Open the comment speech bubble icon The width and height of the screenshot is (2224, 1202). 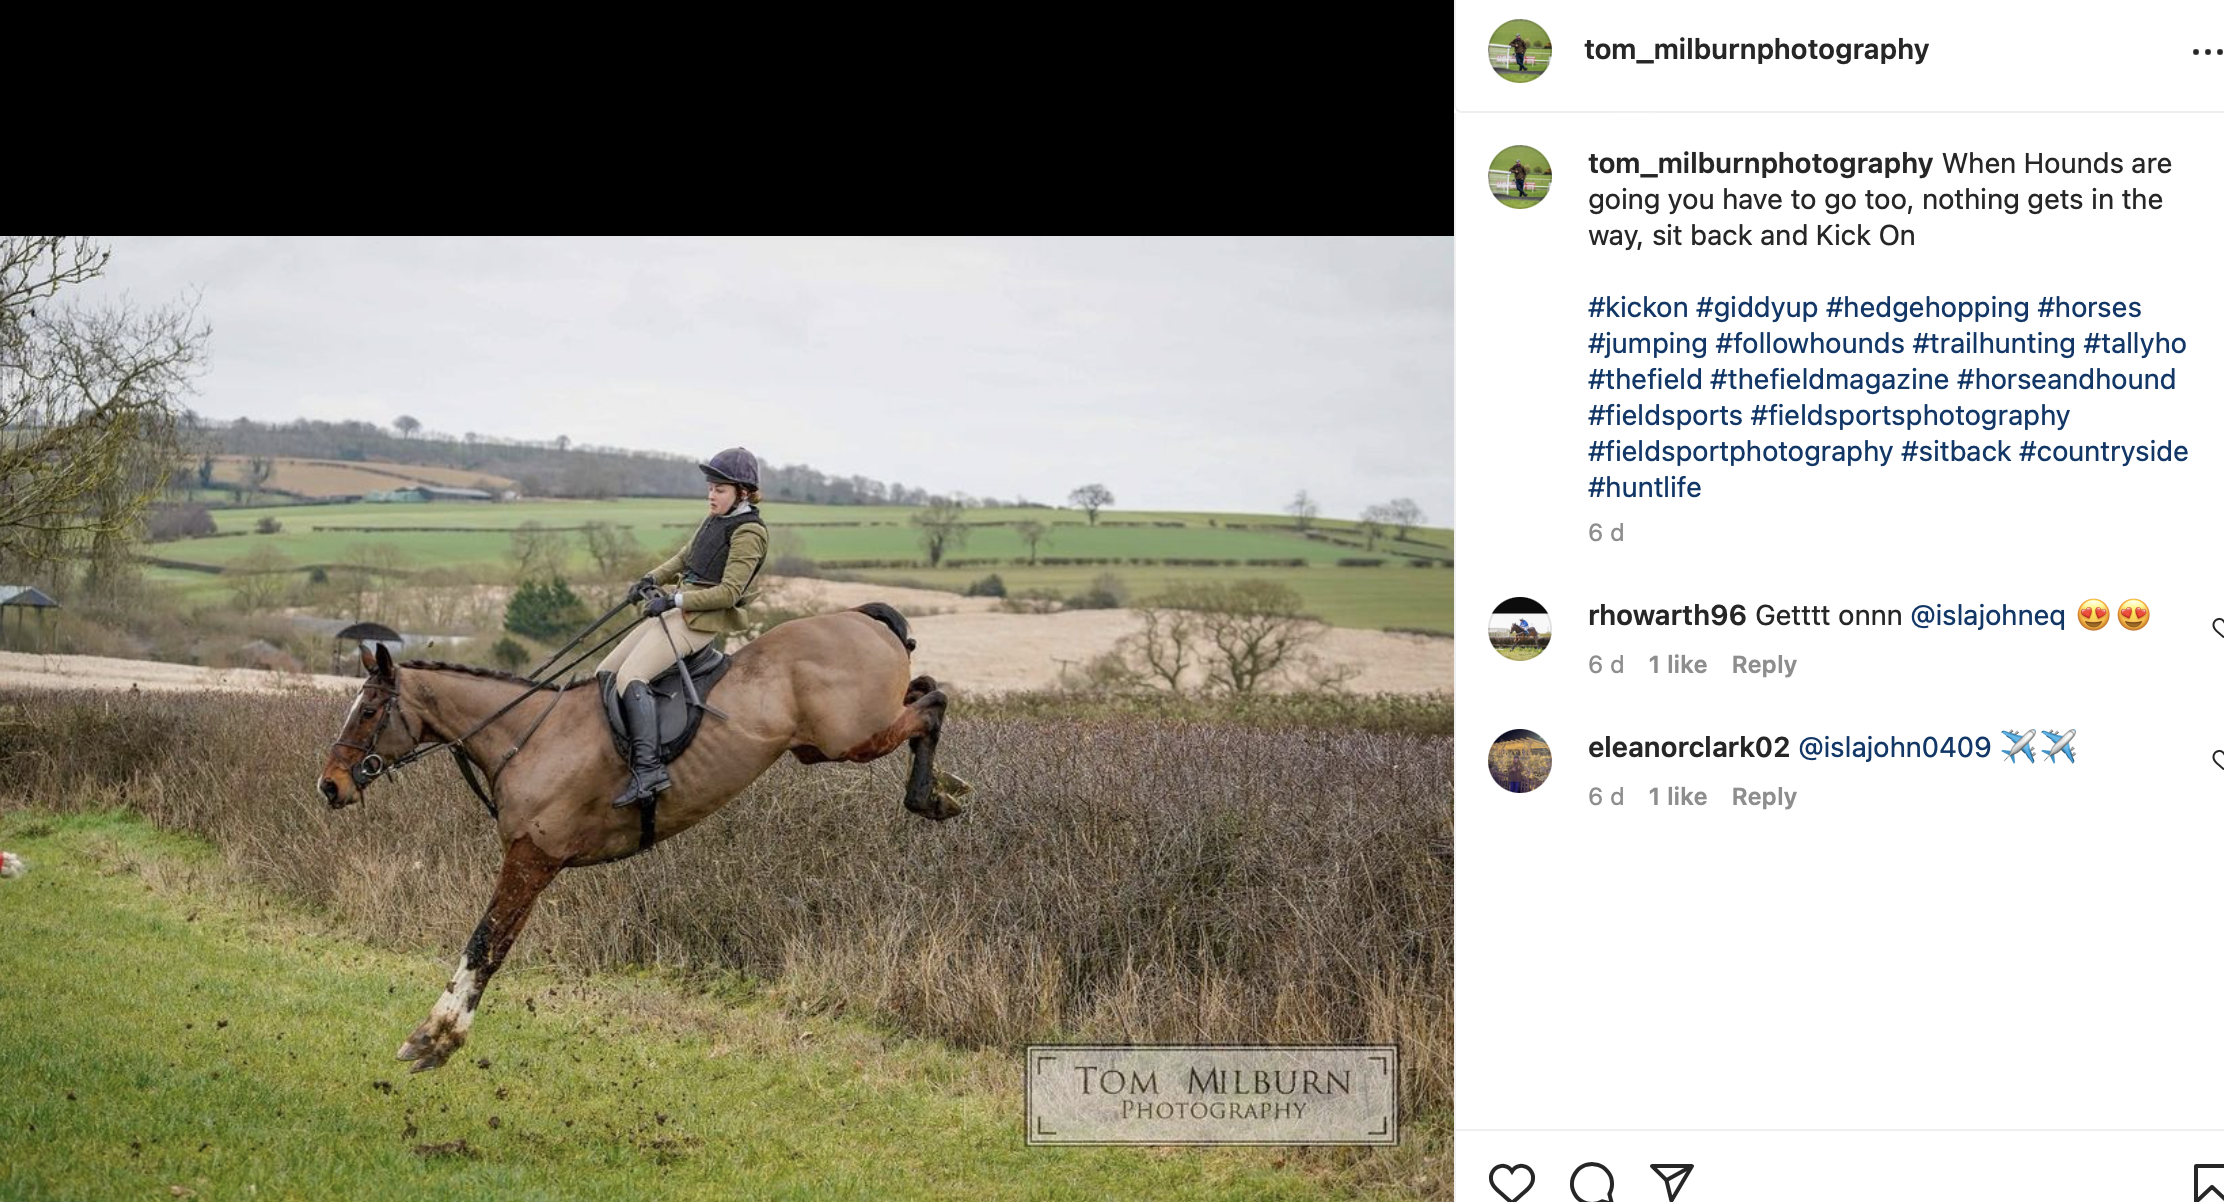(x=1592, y=1182)
